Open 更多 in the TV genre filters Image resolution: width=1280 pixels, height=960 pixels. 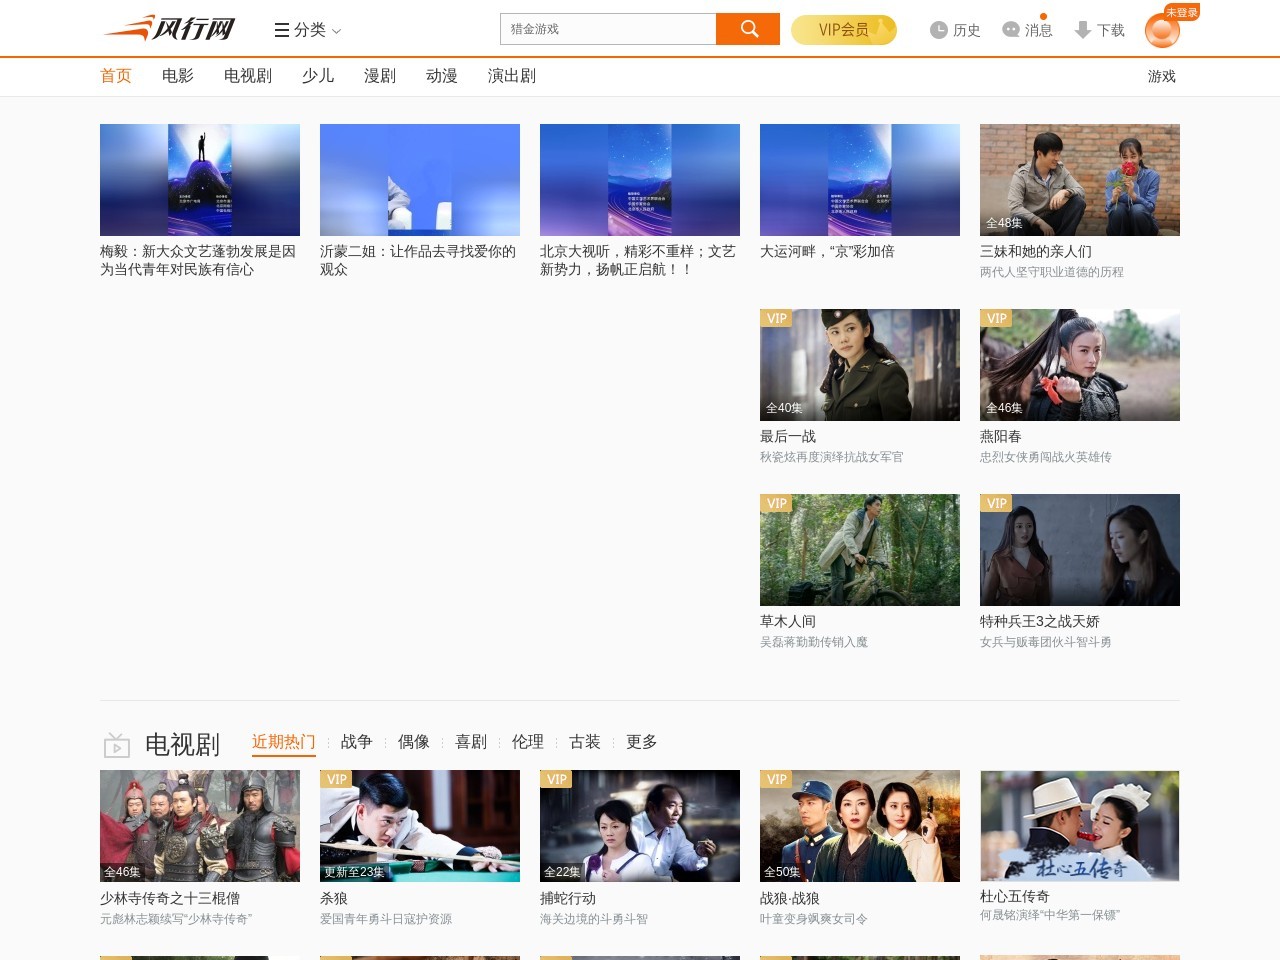tap(641, 742)
